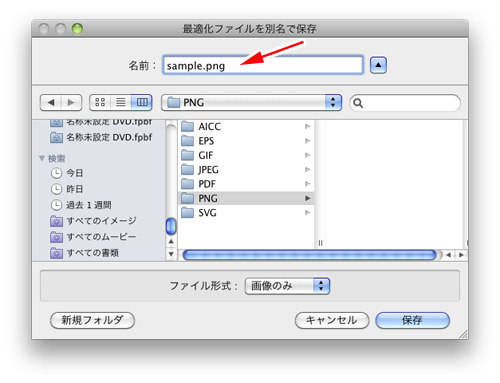The height and width of the screenshot is (383, 500).
Task: Click the smart folder icon for すべてのムービー
Action: [x=56, y=237]
